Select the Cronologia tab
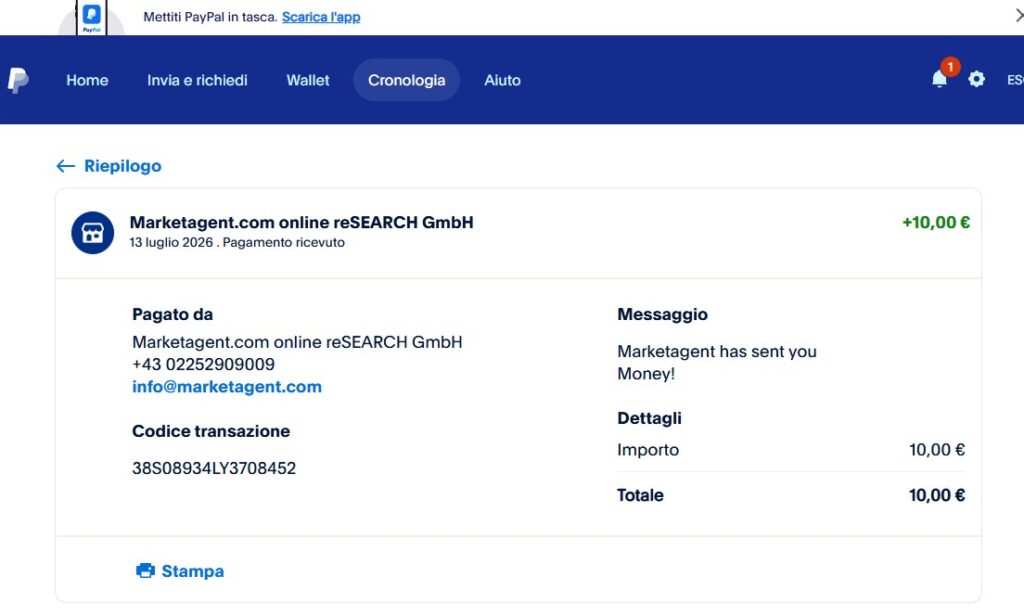The image size is (1024, 615). point(406,80)
